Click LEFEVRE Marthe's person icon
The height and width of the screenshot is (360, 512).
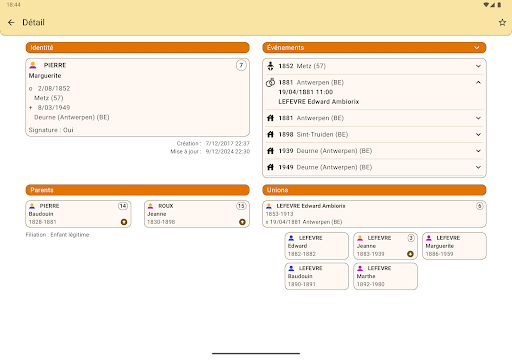[x=360, y=268]
